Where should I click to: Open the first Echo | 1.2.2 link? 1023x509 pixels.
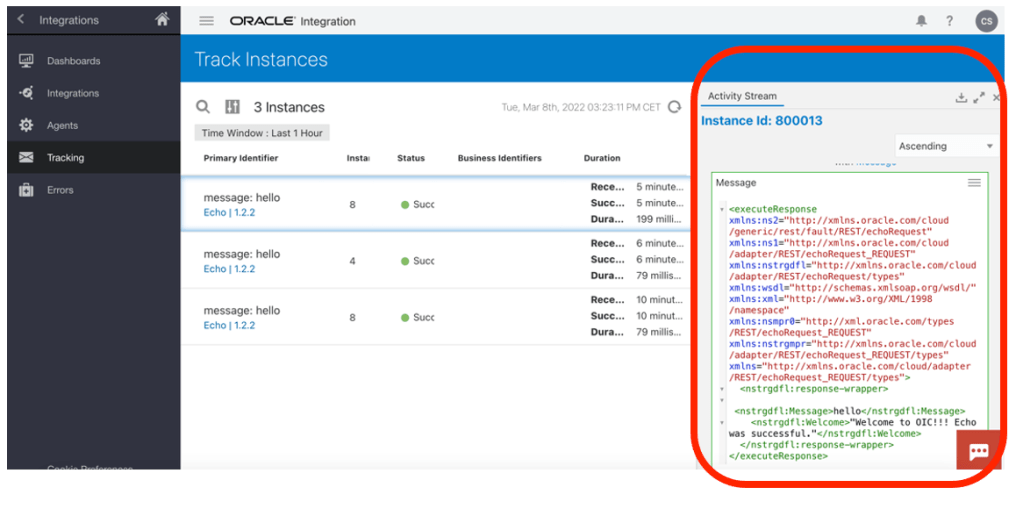229,213
